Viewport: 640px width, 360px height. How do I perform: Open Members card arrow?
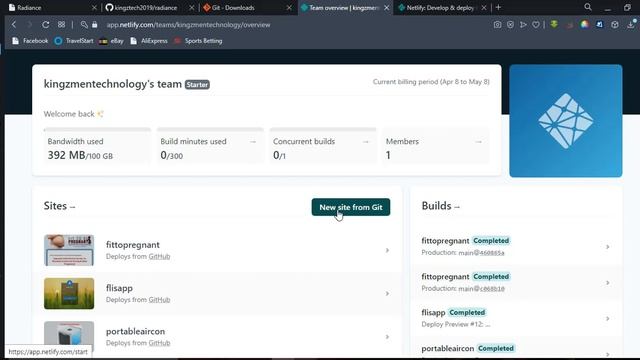tap(478, 142)
